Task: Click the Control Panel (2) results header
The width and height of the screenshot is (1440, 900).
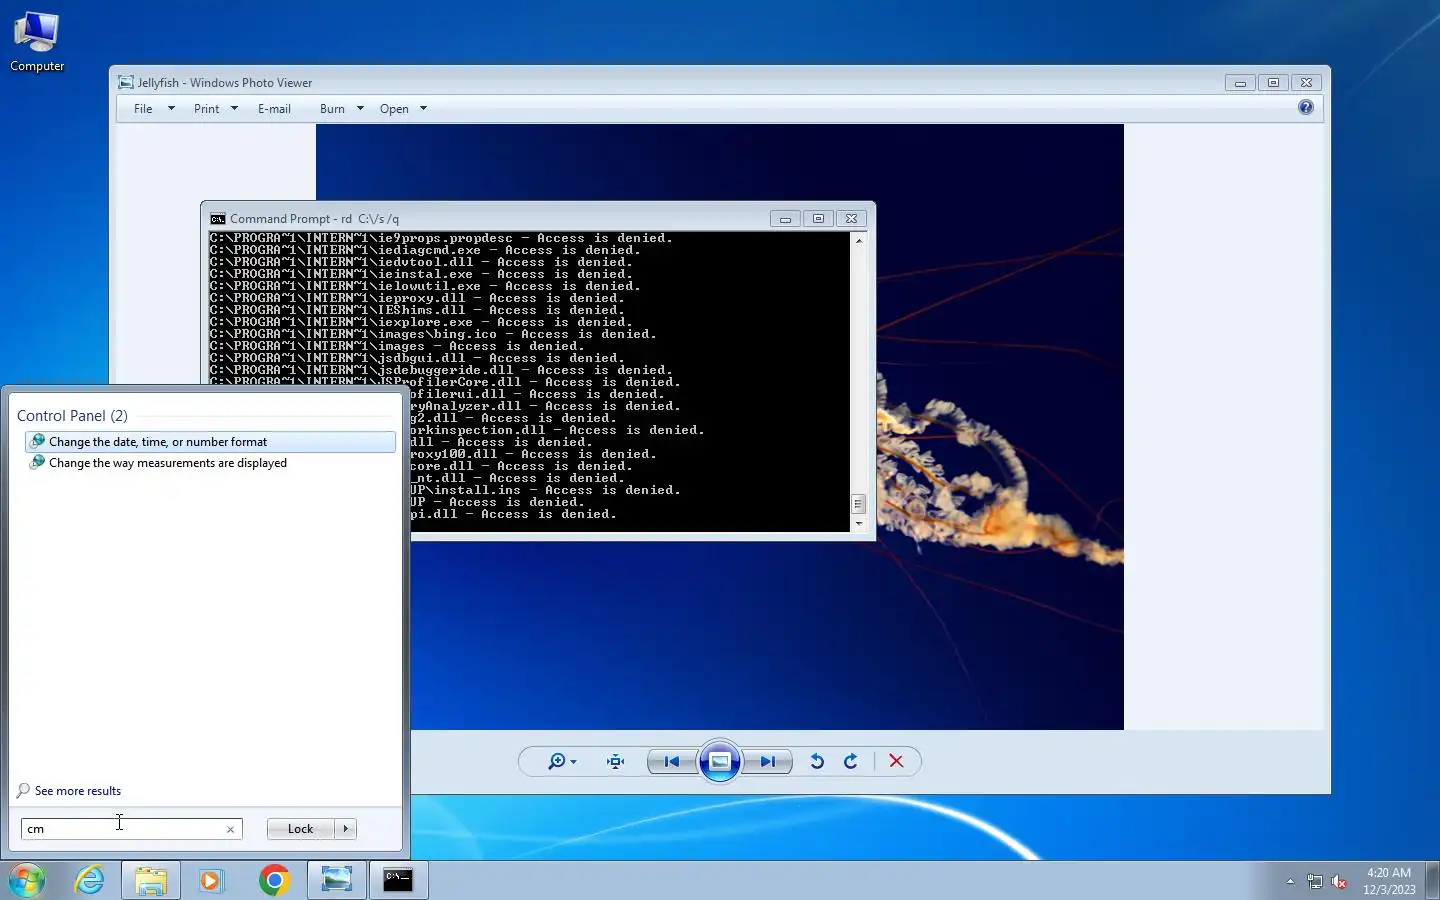Action: pos(72,416)
